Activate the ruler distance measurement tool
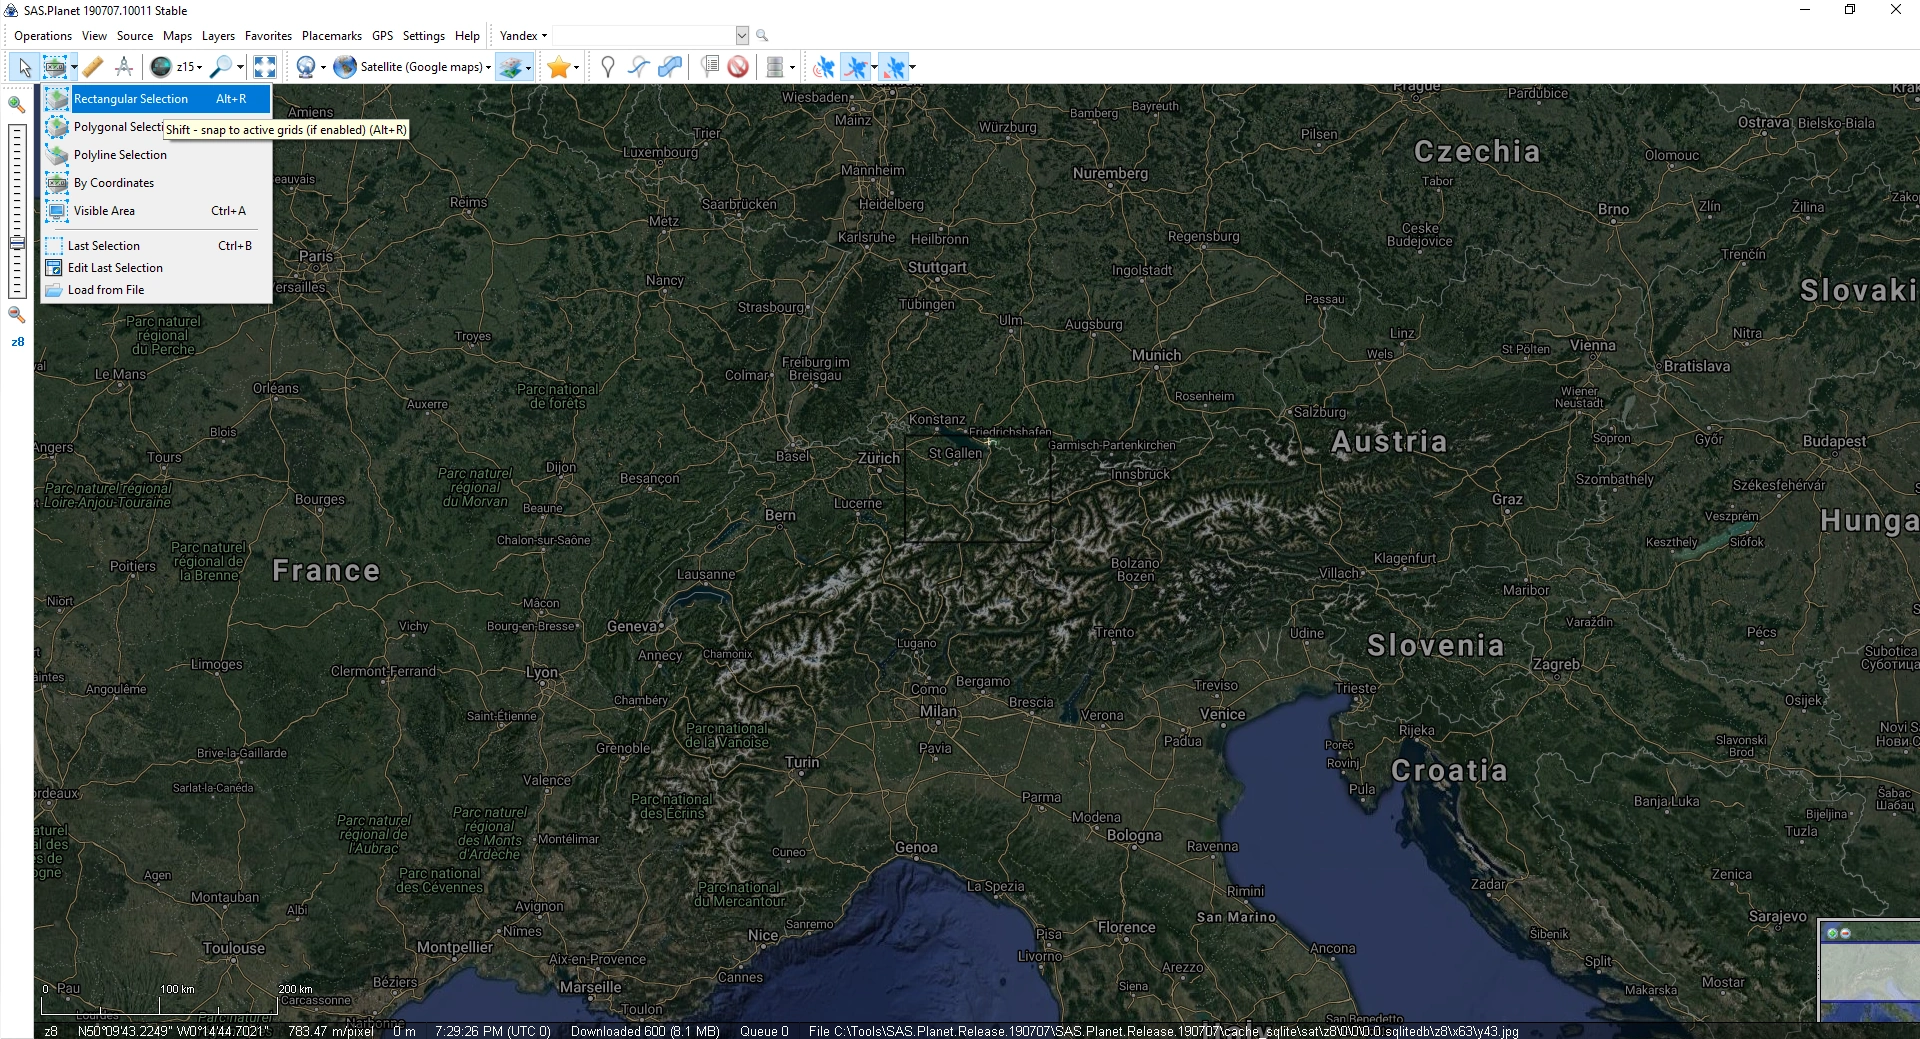The width and height of the screenshot is (1920, 1039). click(93, 67)
